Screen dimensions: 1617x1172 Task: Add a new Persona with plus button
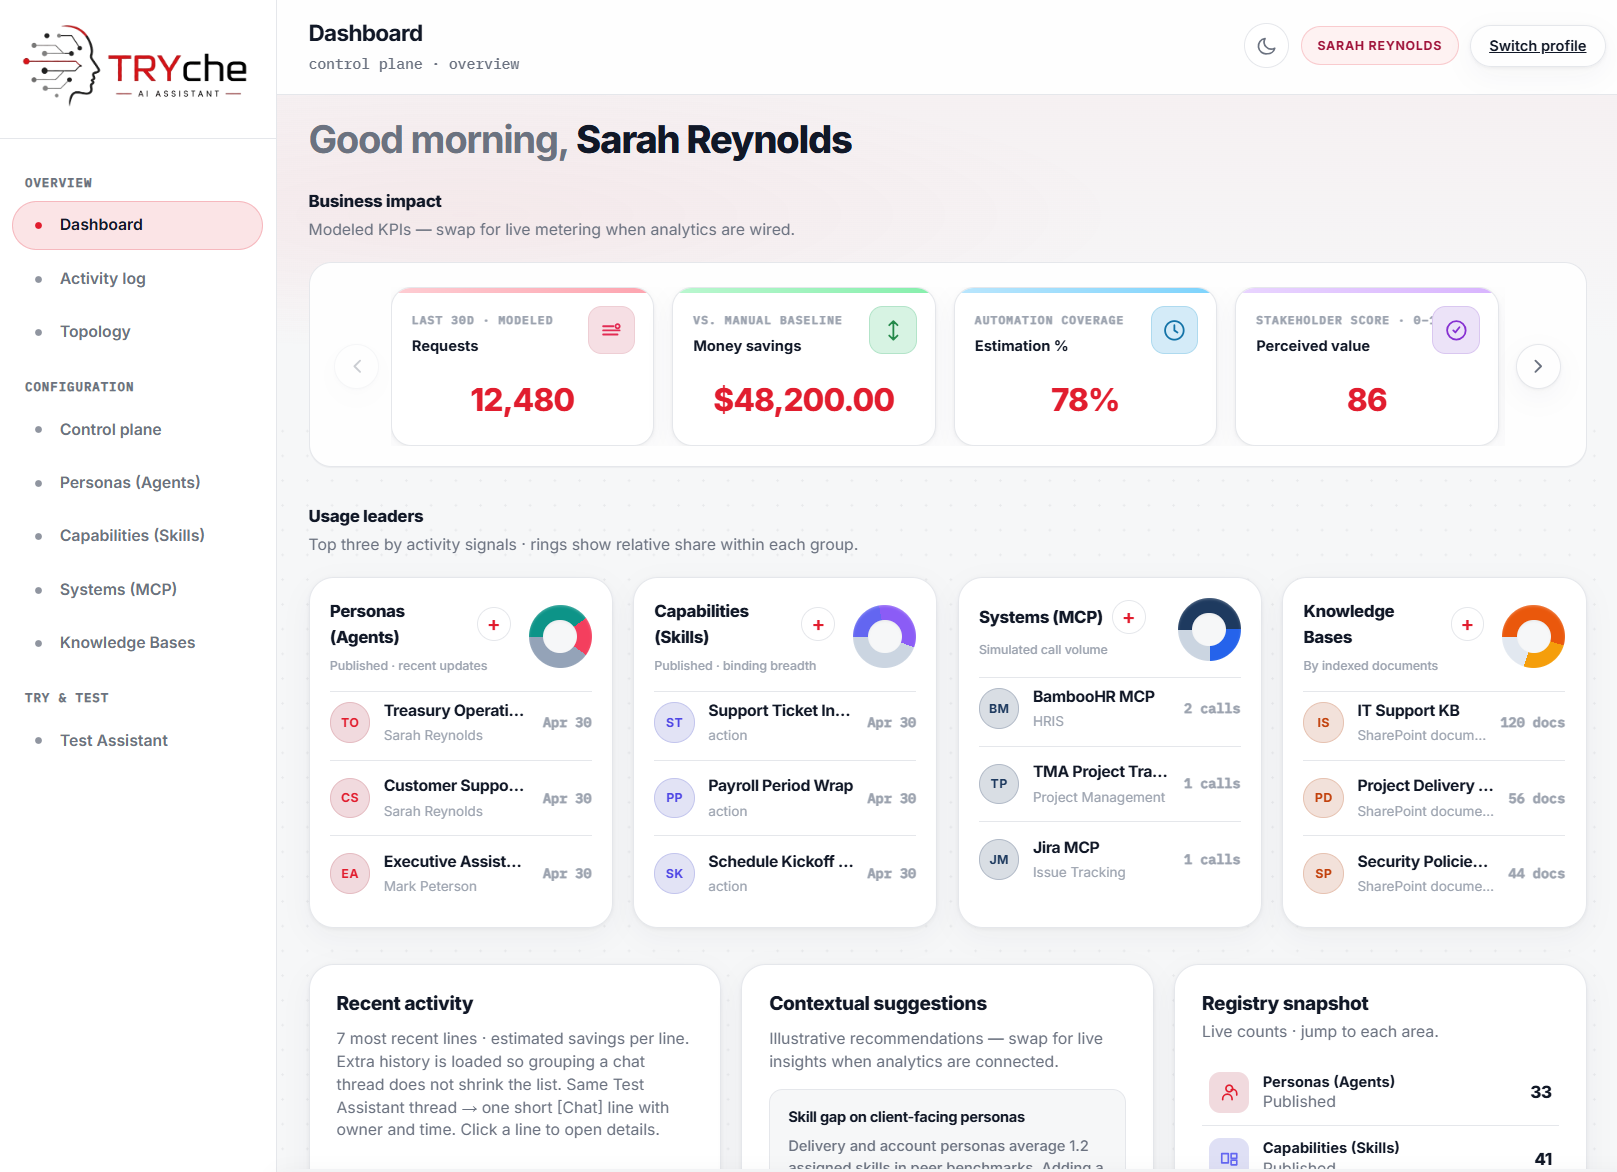click(493, 625)
